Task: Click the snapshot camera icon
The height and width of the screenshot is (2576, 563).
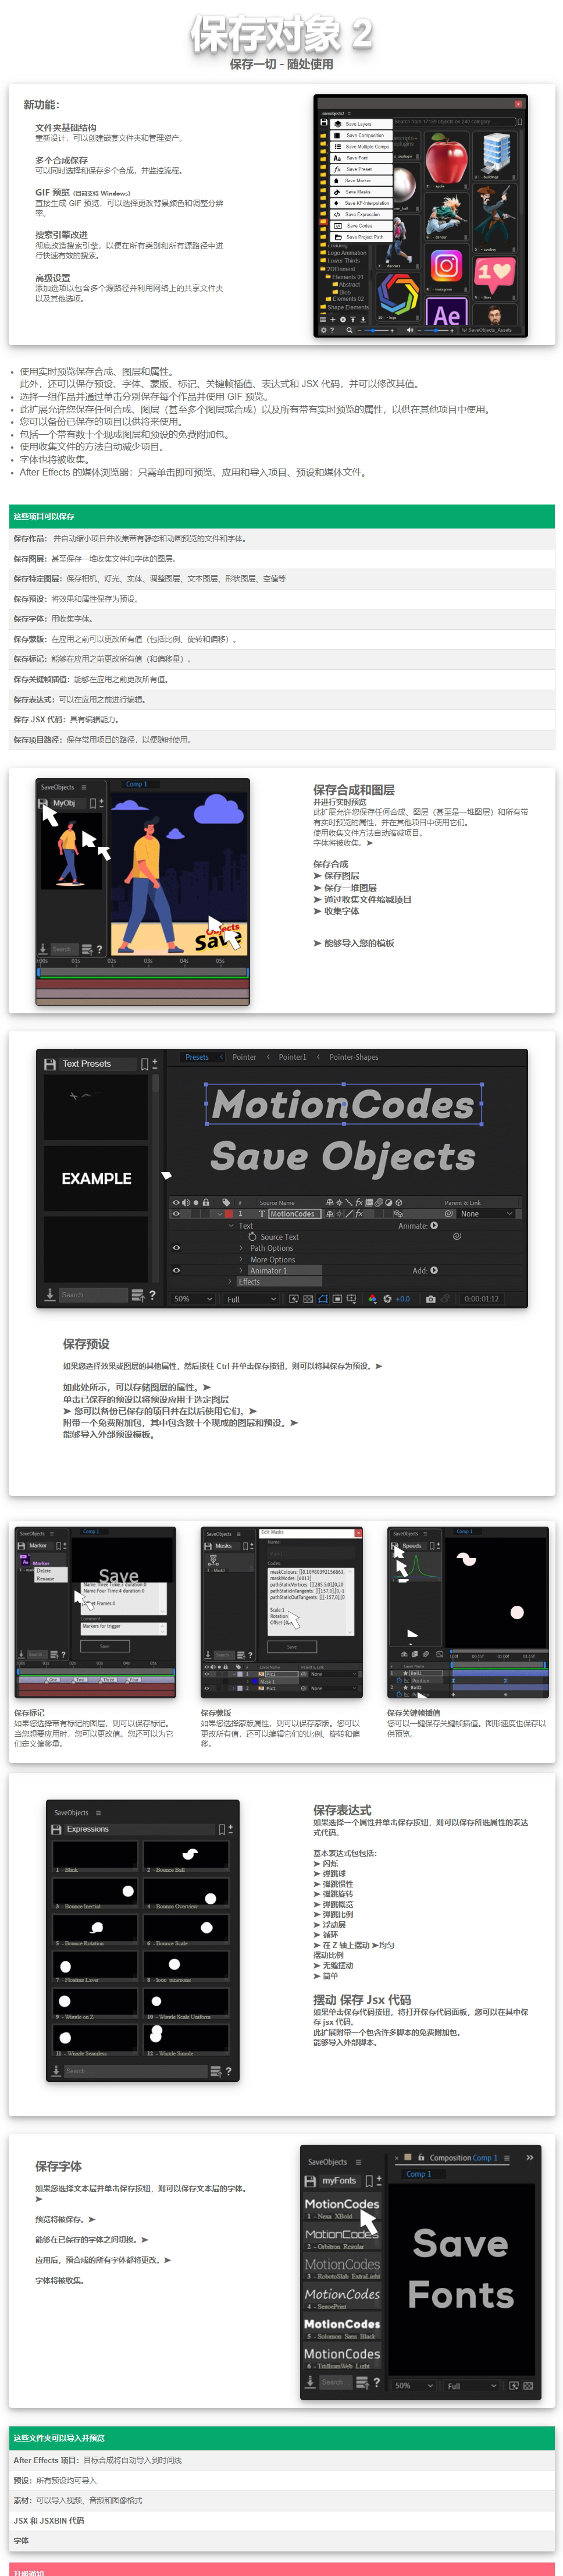Action: (x=431, y=1299)
